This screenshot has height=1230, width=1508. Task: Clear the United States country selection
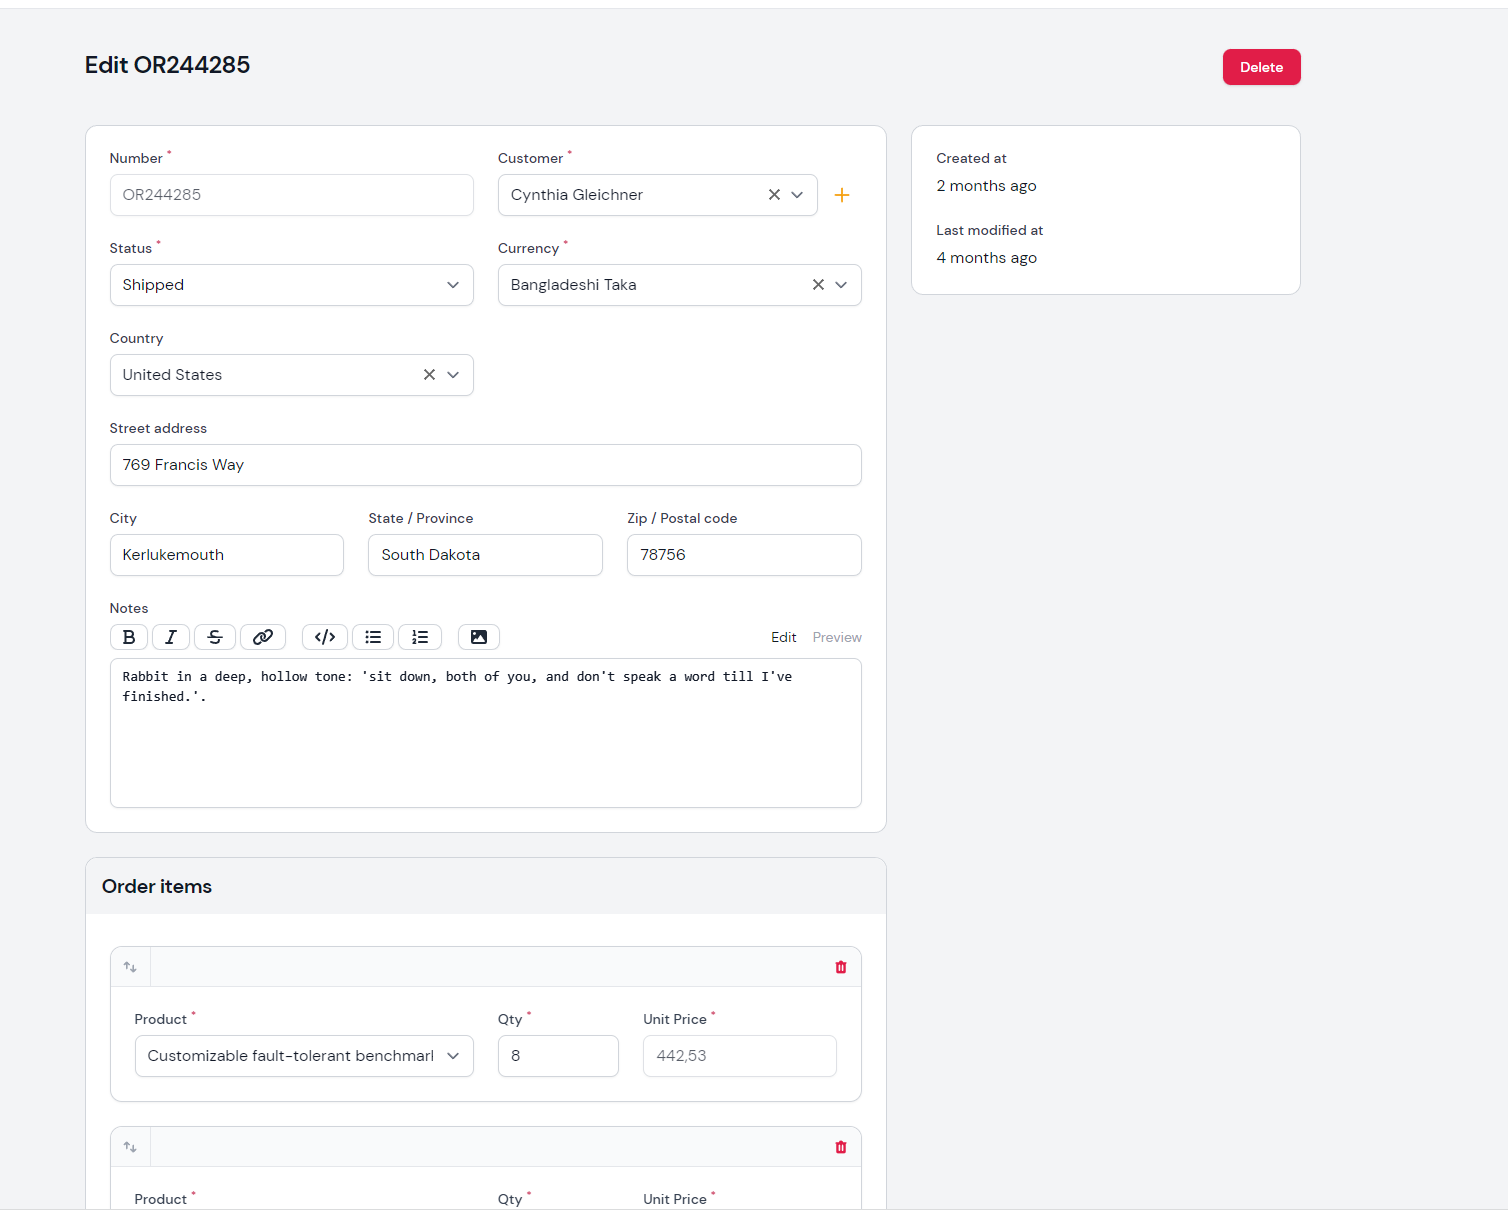[x=429, y=375]
